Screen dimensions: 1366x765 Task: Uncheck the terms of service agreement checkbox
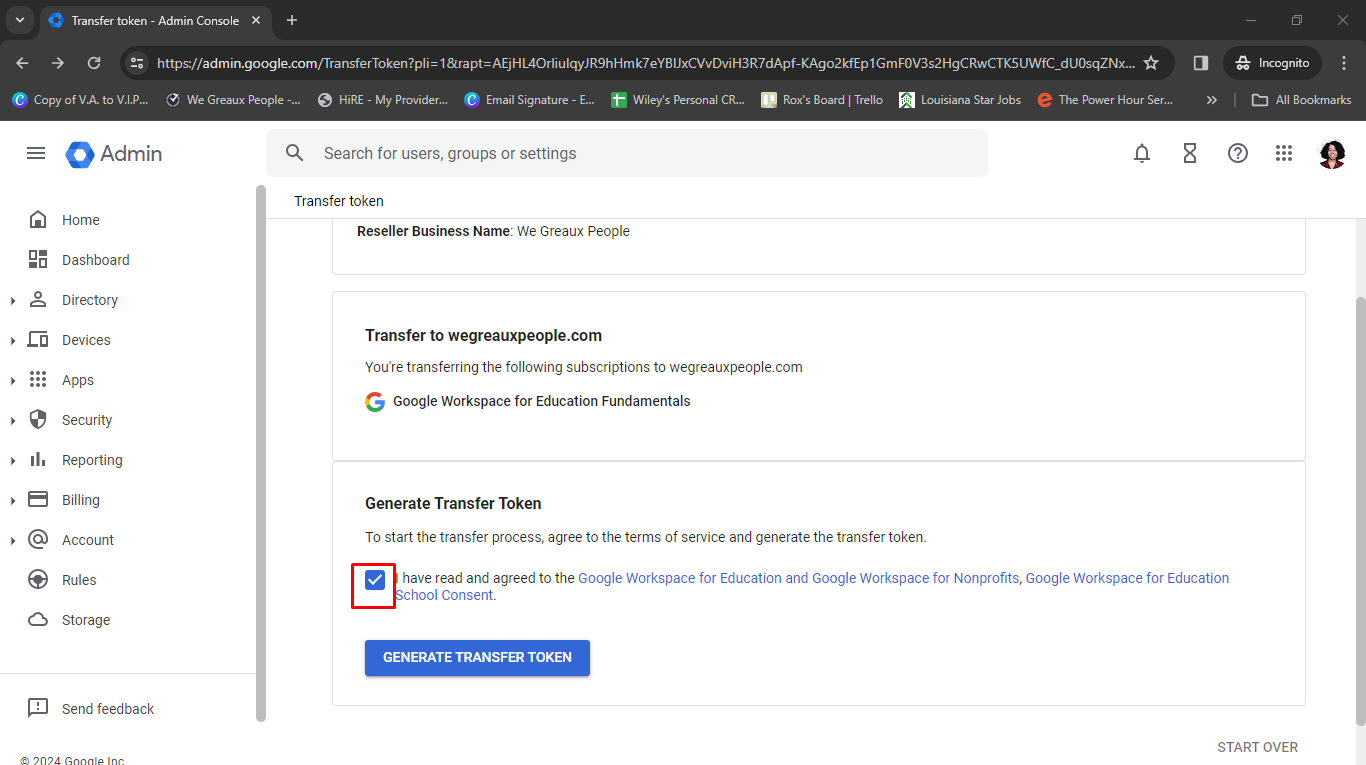click(374, 580)
